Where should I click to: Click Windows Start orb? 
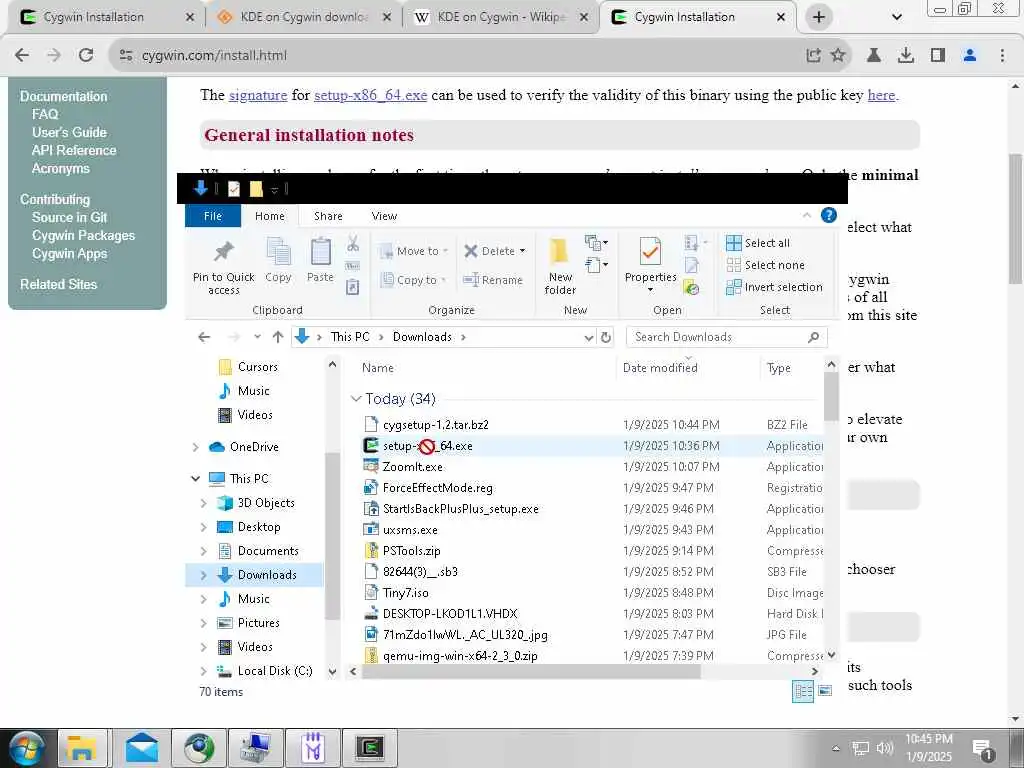26,748
